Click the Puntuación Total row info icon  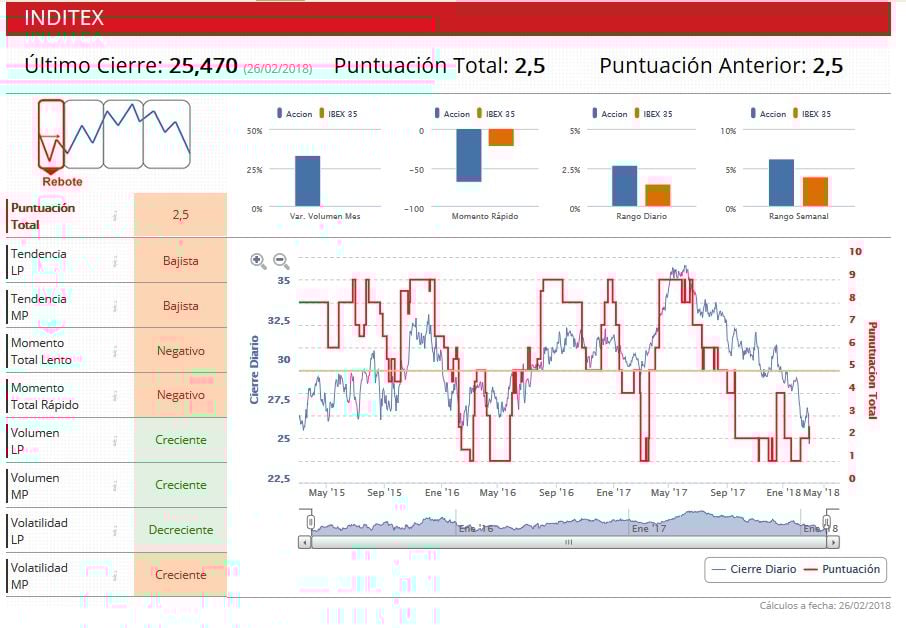point(115,215)
